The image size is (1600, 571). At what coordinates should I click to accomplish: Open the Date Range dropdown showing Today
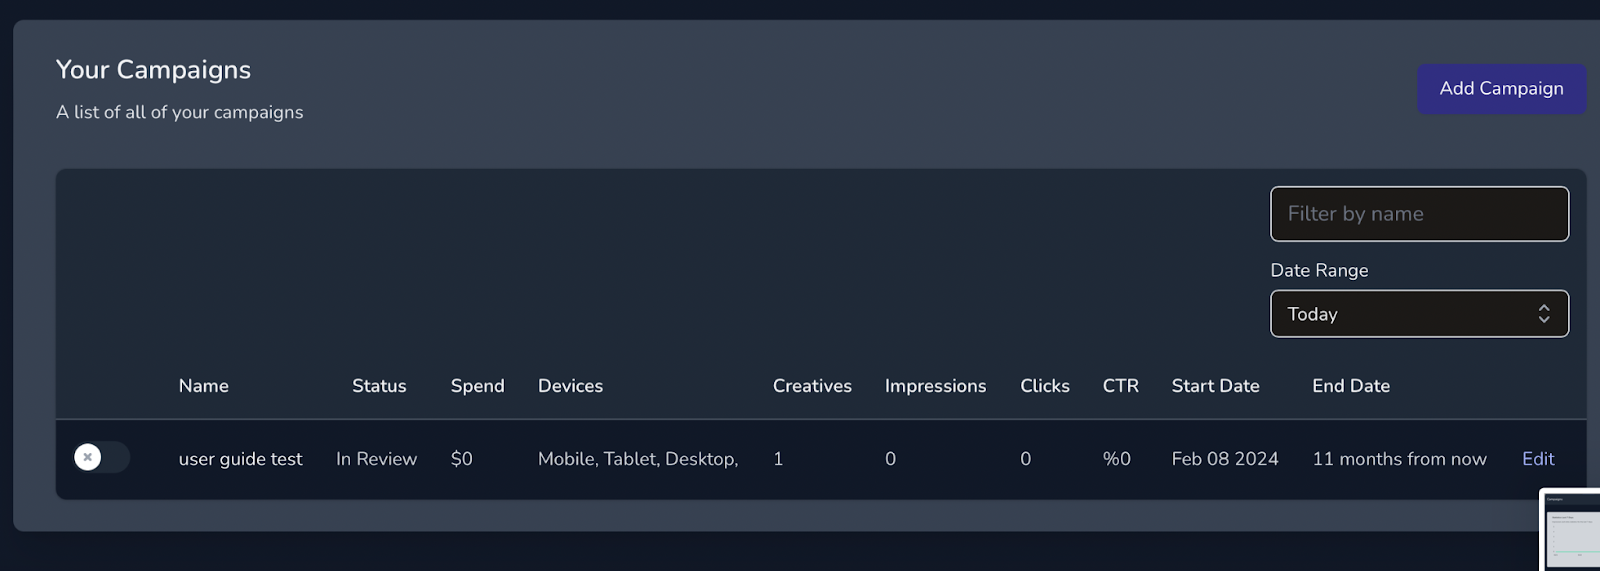point(1419,314)
